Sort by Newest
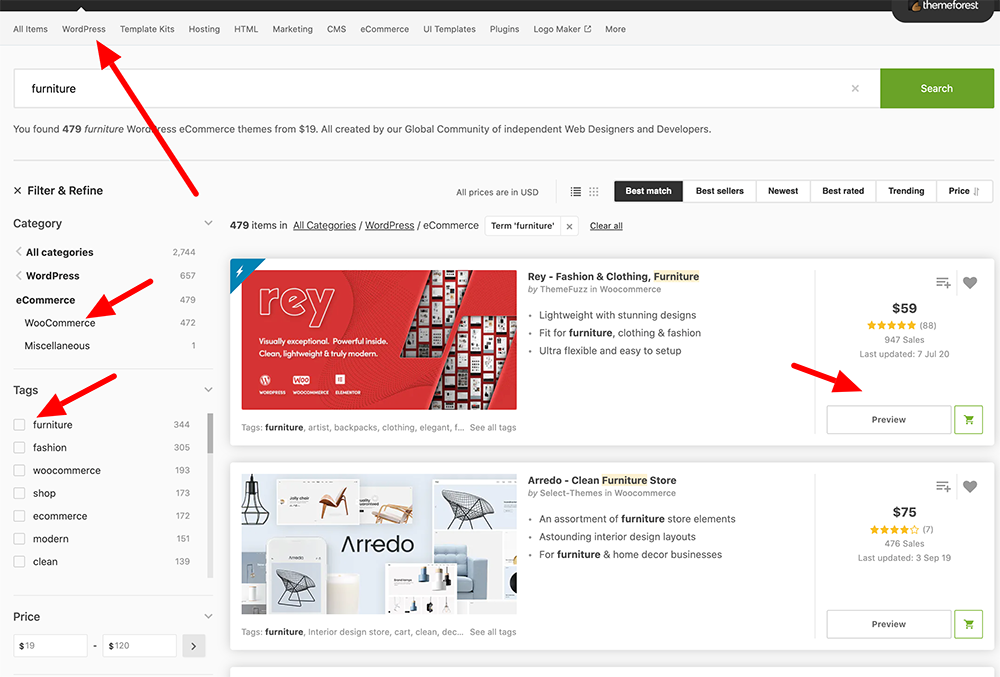Viewport: 1000px width, 677px height. [783, 191]
